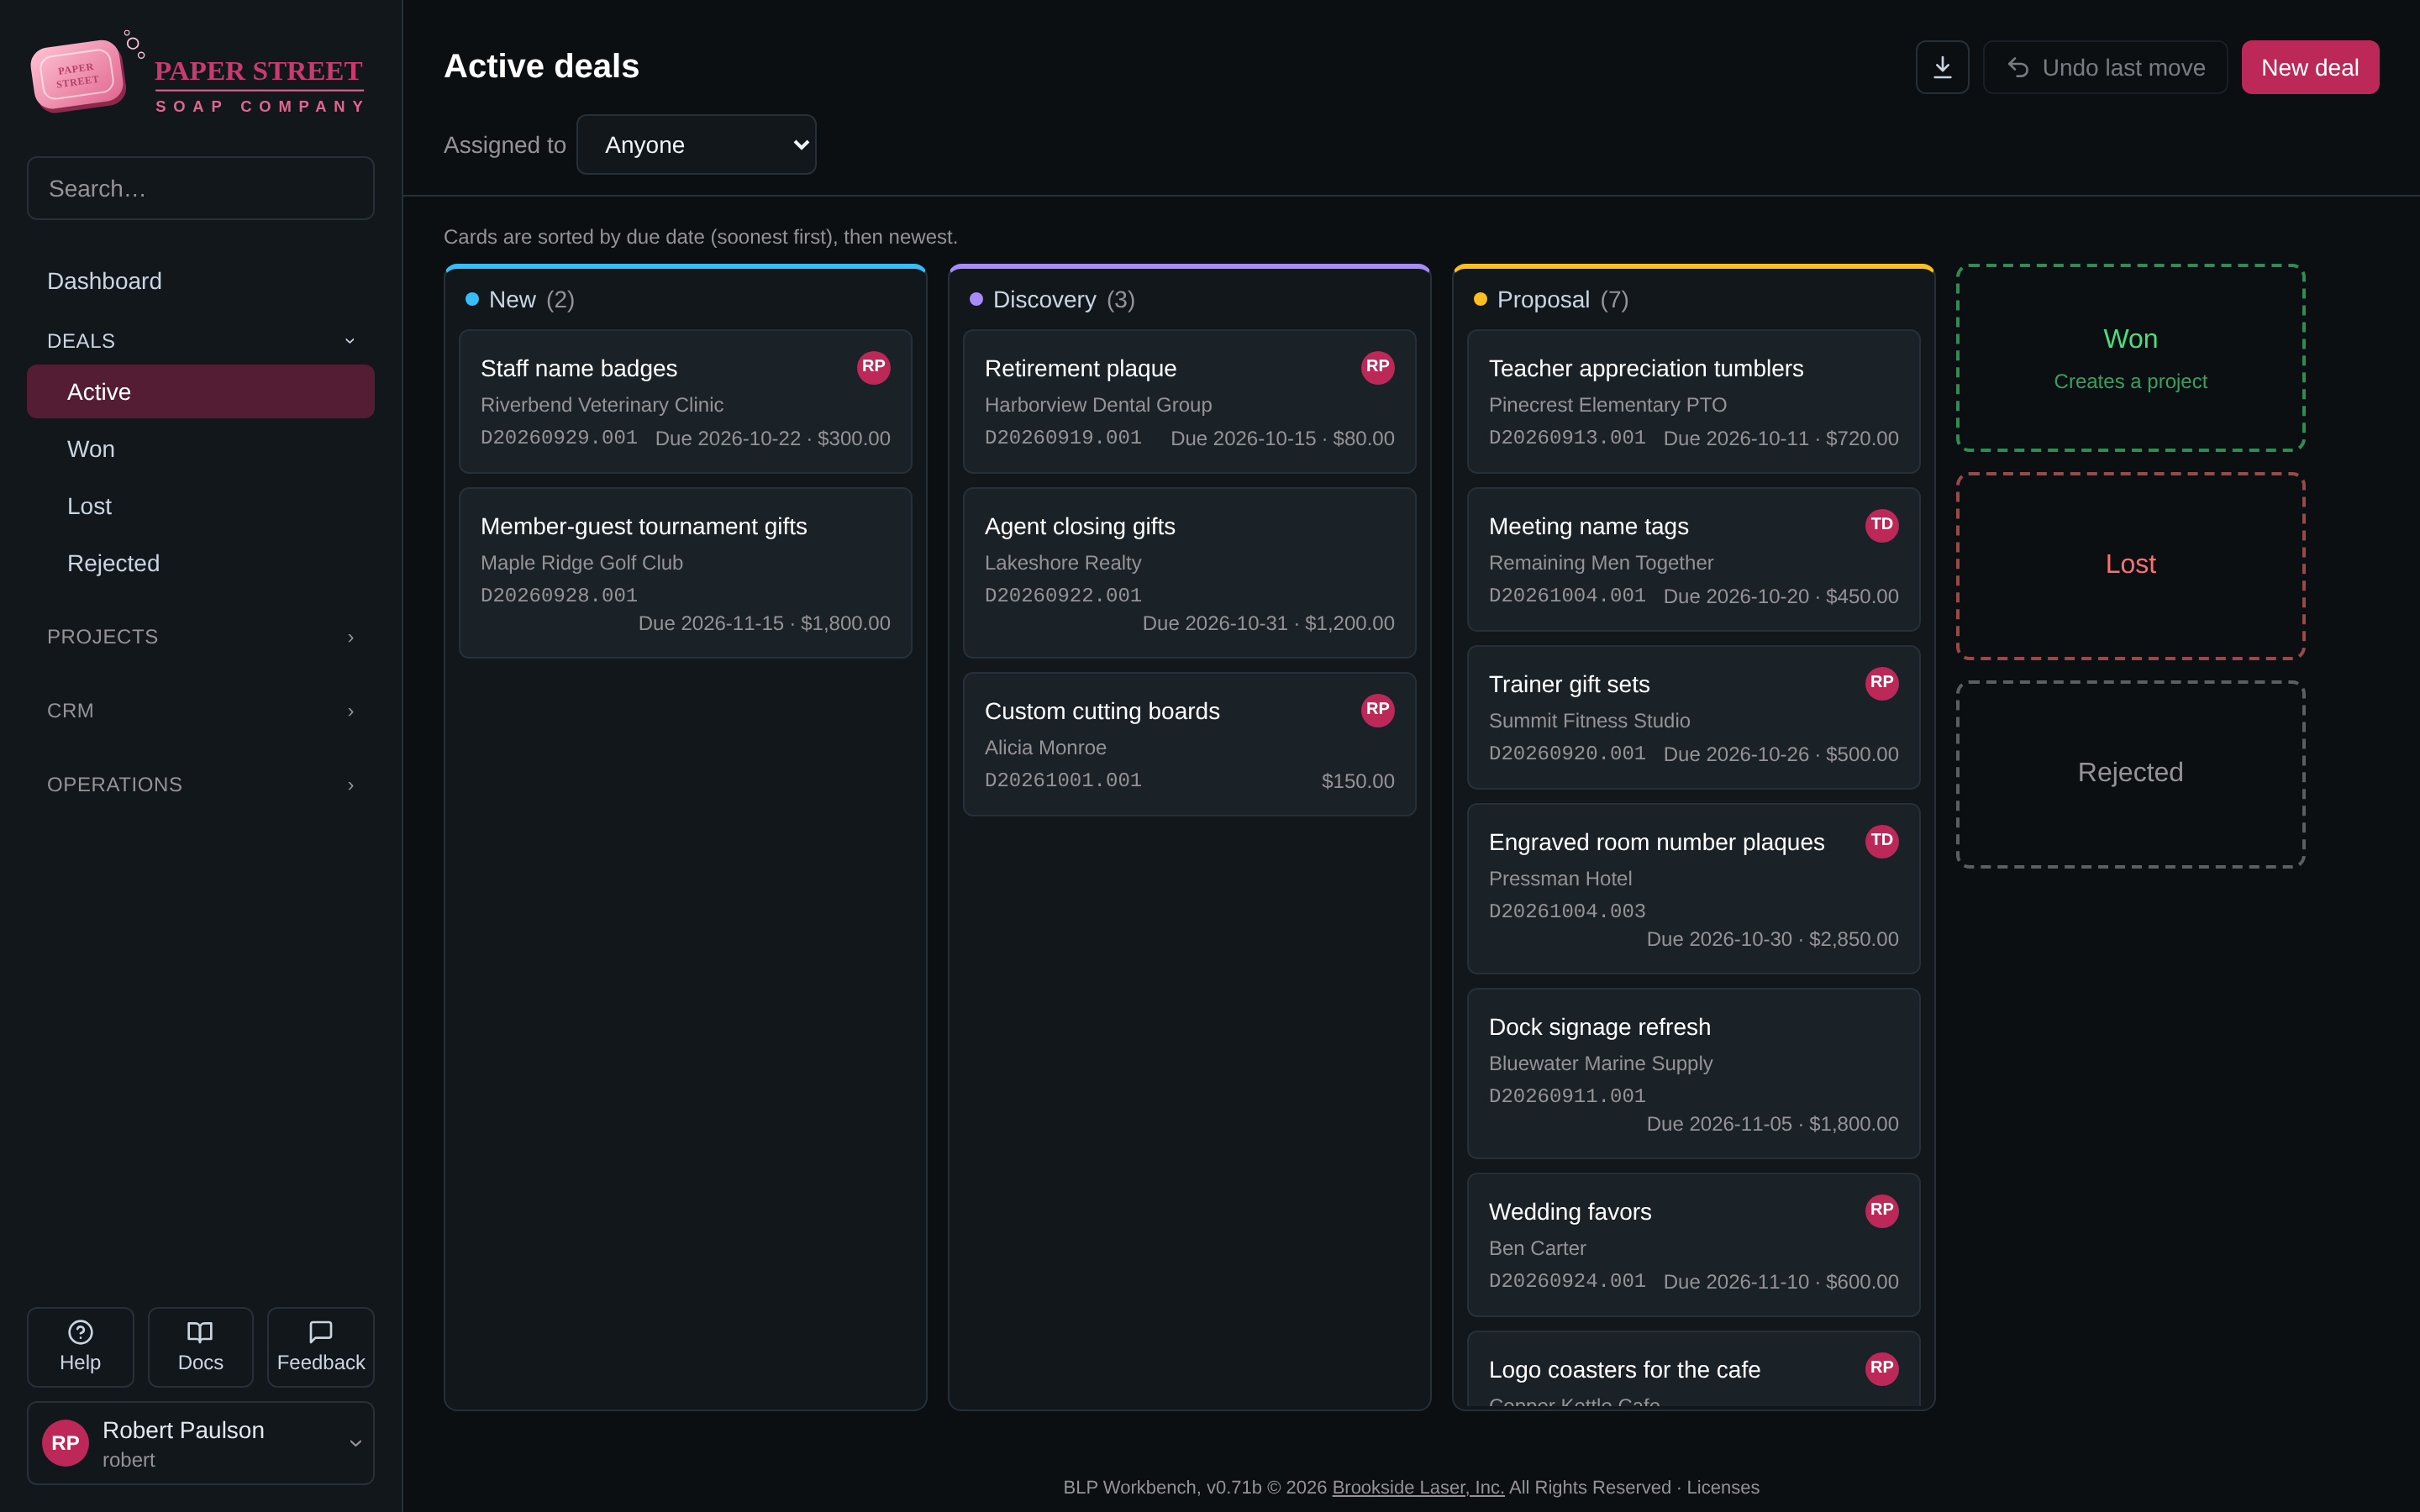Collapse the DEALS sidebar section

pyautogui.click(x=200, y=341)
